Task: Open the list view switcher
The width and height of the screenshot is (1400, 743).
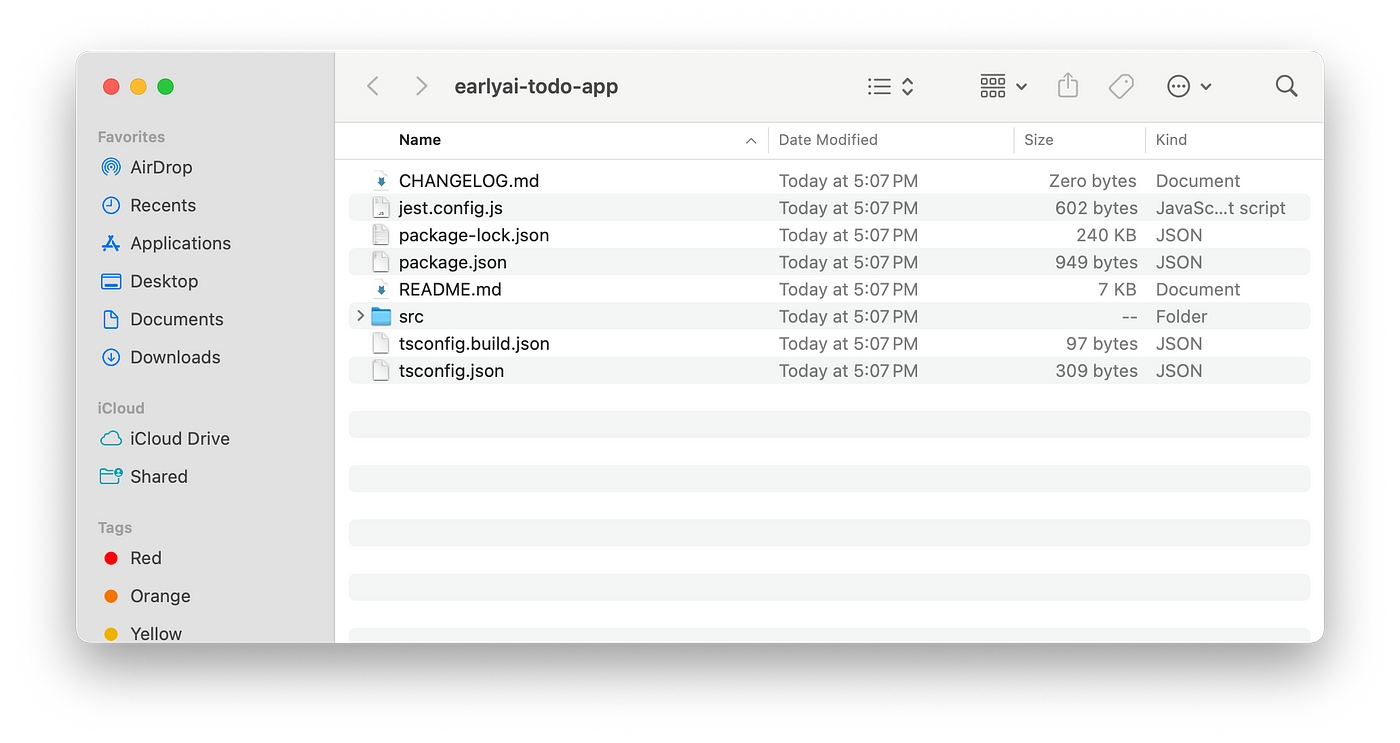Action: tap(891, 87)
